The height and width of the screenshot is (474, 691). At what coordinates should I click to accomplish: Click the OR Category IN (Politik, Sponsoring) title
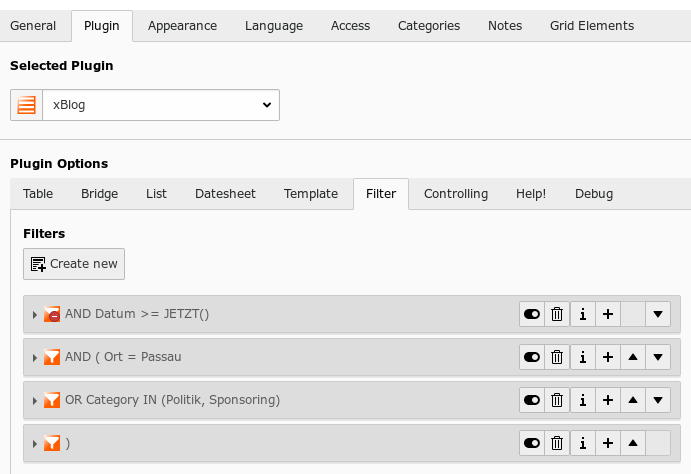(172, 400)
